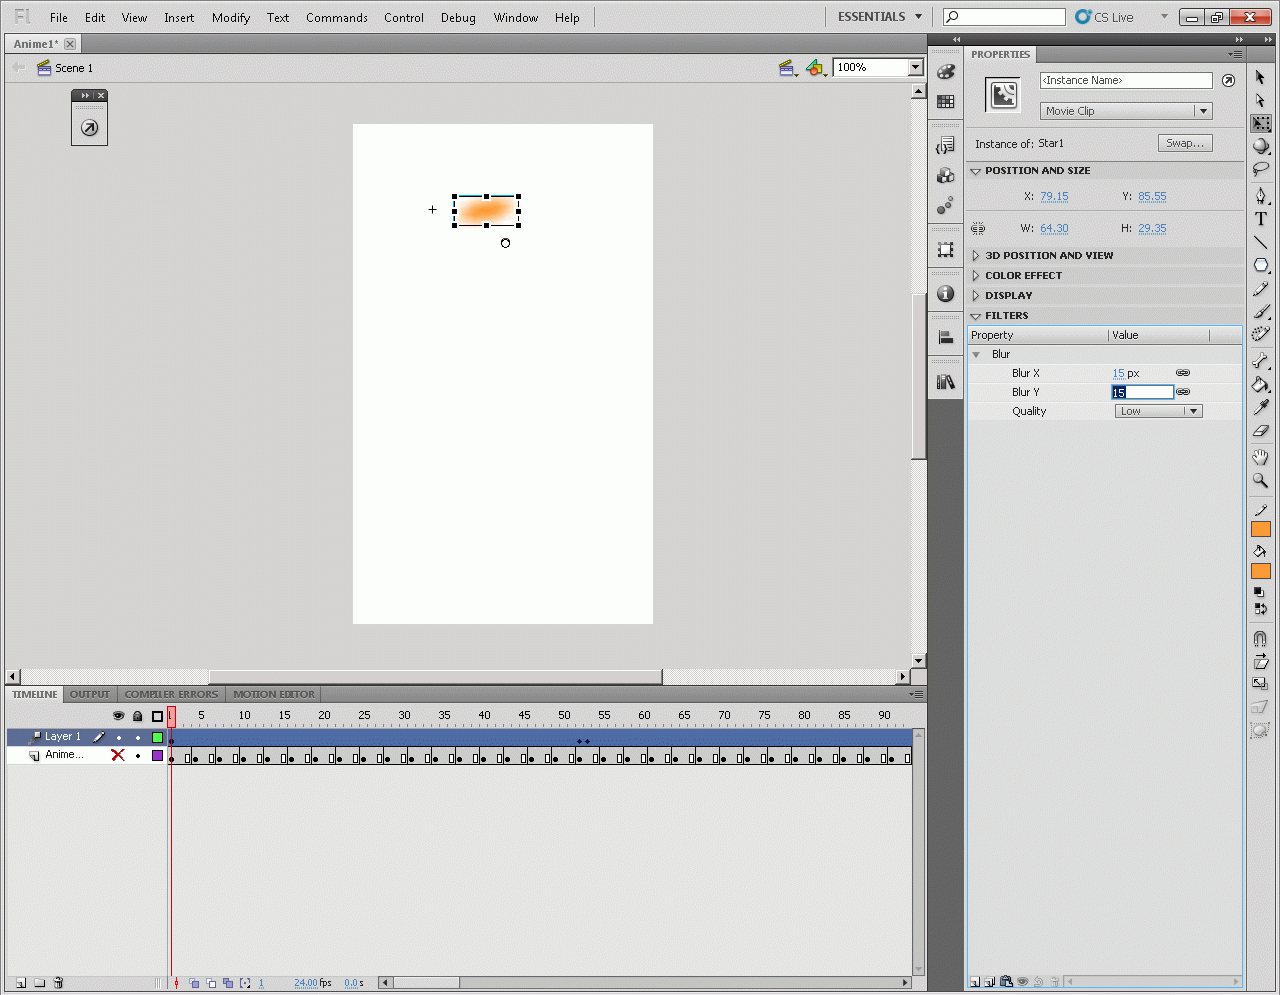Choose the Eraser tool

pyautogui.click(x=1260, y=431)
